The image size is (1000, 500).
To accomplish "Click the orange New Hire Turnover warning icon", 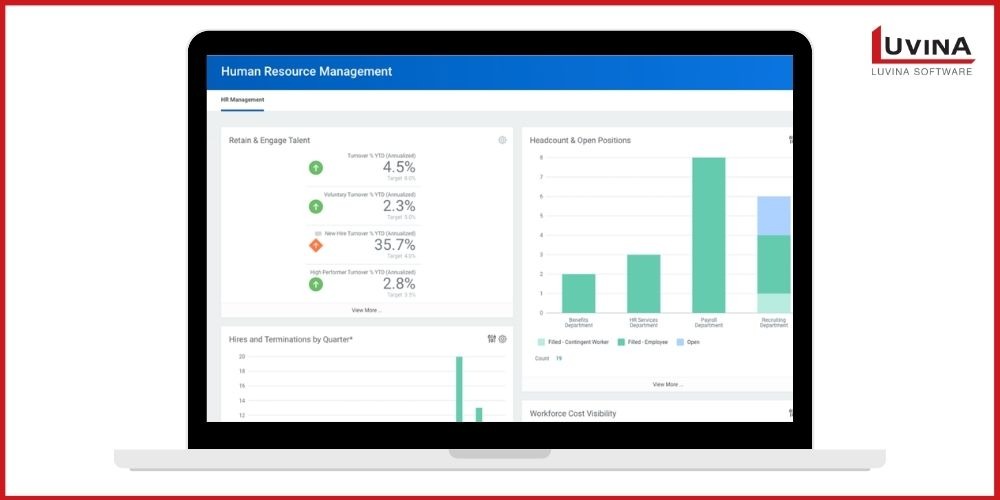I will tap(316, 245).
